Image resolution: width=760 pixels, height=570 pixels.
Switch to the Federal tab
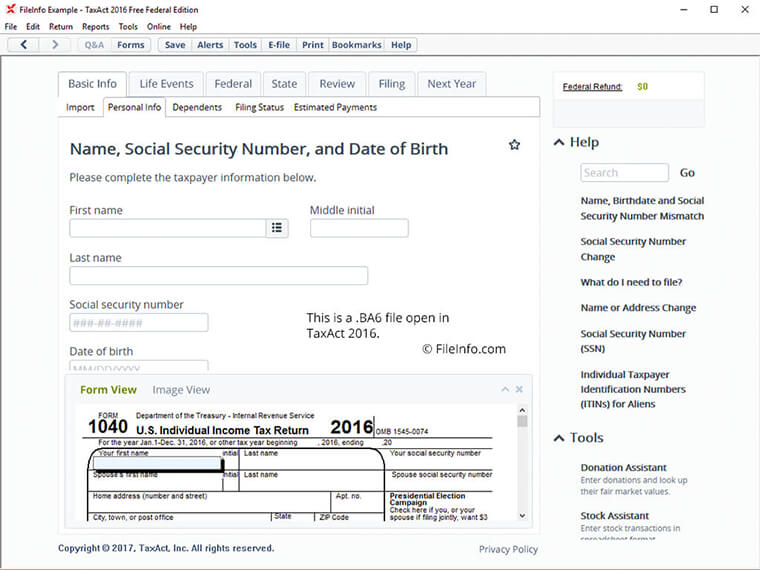coord(233,84)
